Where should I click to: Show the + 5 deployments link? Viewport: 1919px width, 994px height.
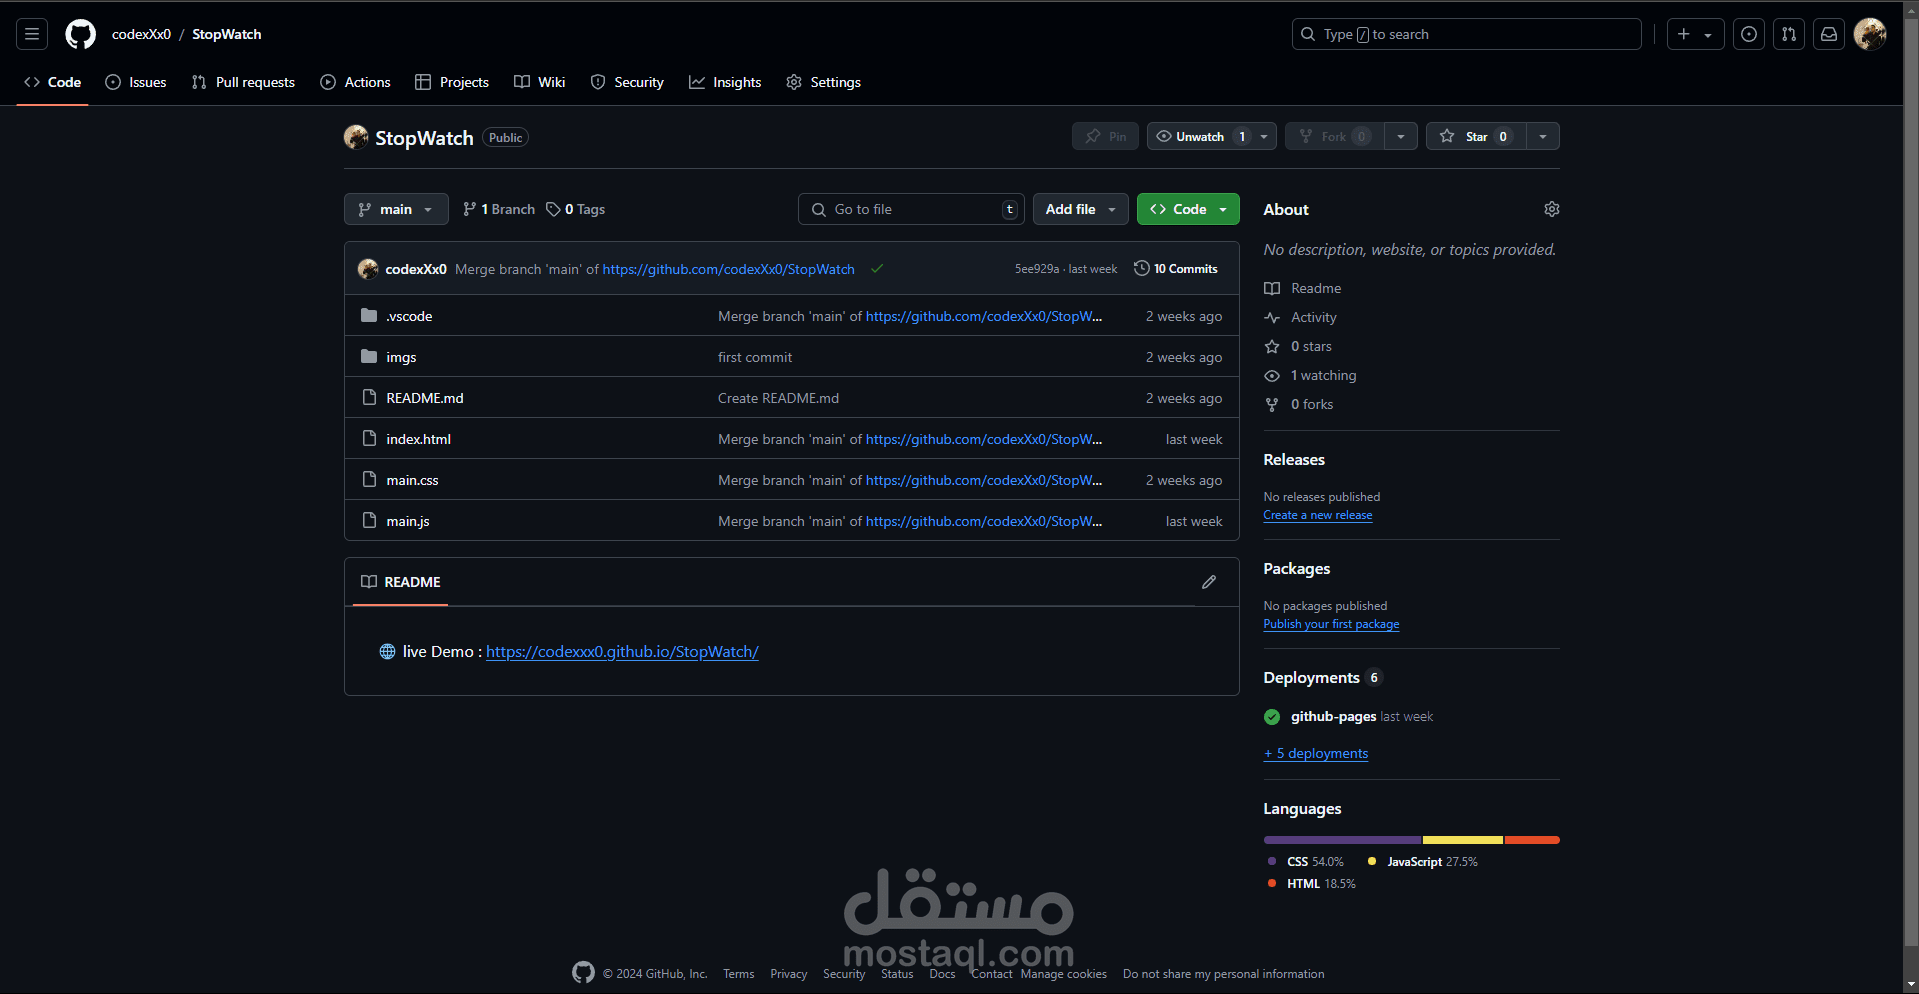pos(1316,753)
